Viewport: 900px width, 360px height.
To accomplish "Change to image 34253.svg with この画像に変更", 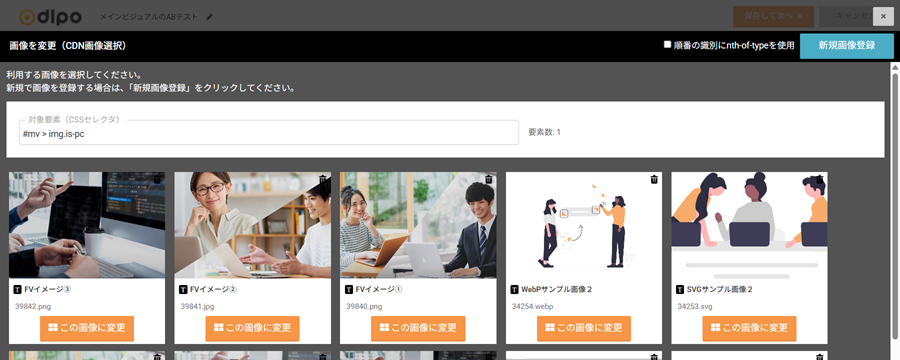I will point(749,328).
